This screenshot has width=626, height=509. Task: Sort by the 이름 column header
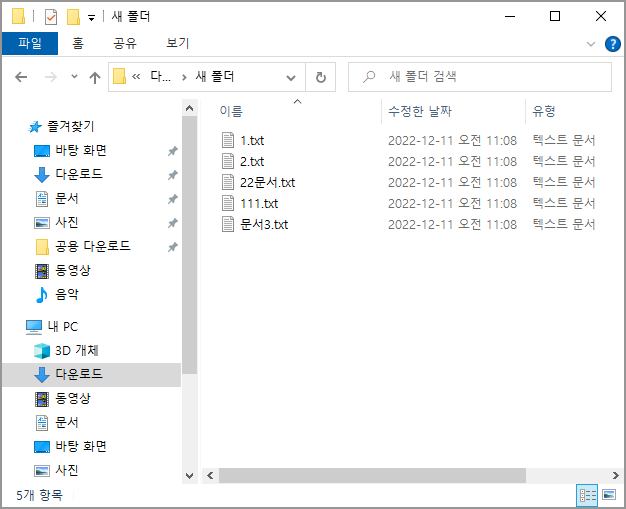[231, 111]
